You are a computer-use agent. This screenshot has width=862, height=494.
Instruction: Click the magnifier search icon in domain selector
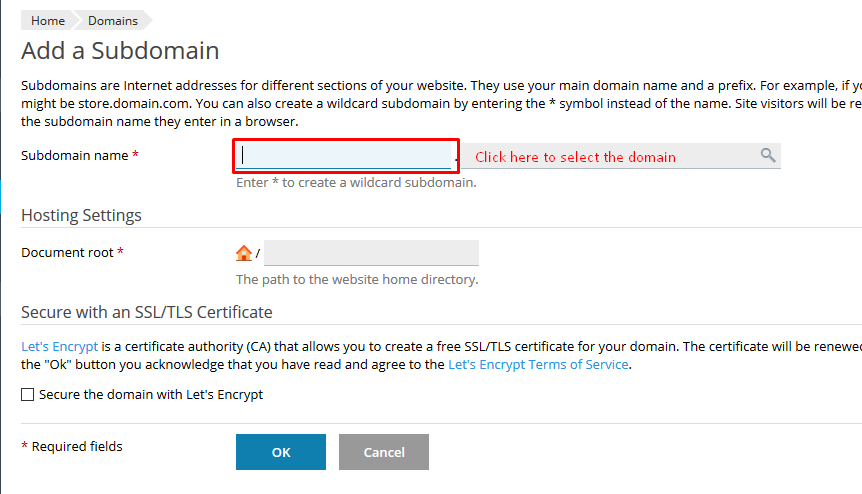click(768, 156)
